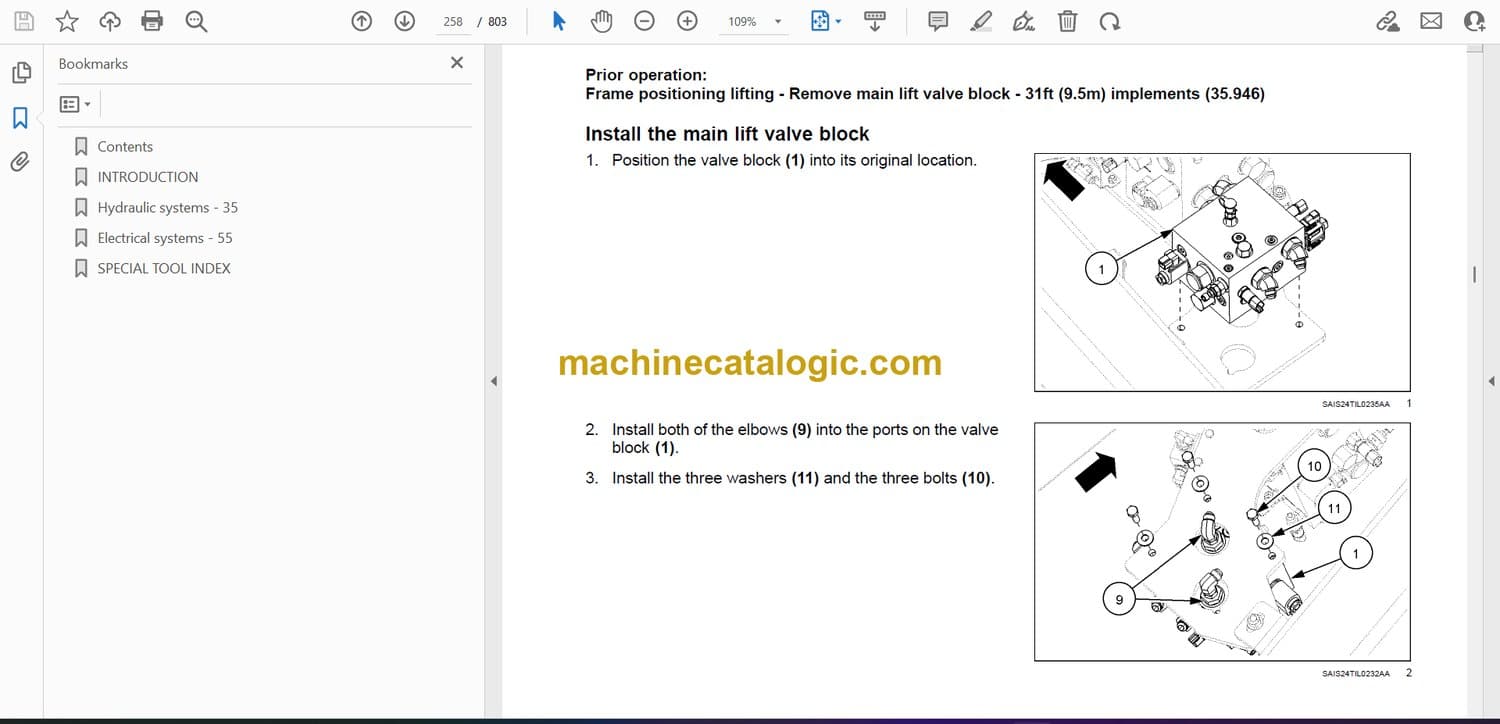1500x724 pixels.
Task: Activate the hand pan tool
Action: [x=601, y=21]
